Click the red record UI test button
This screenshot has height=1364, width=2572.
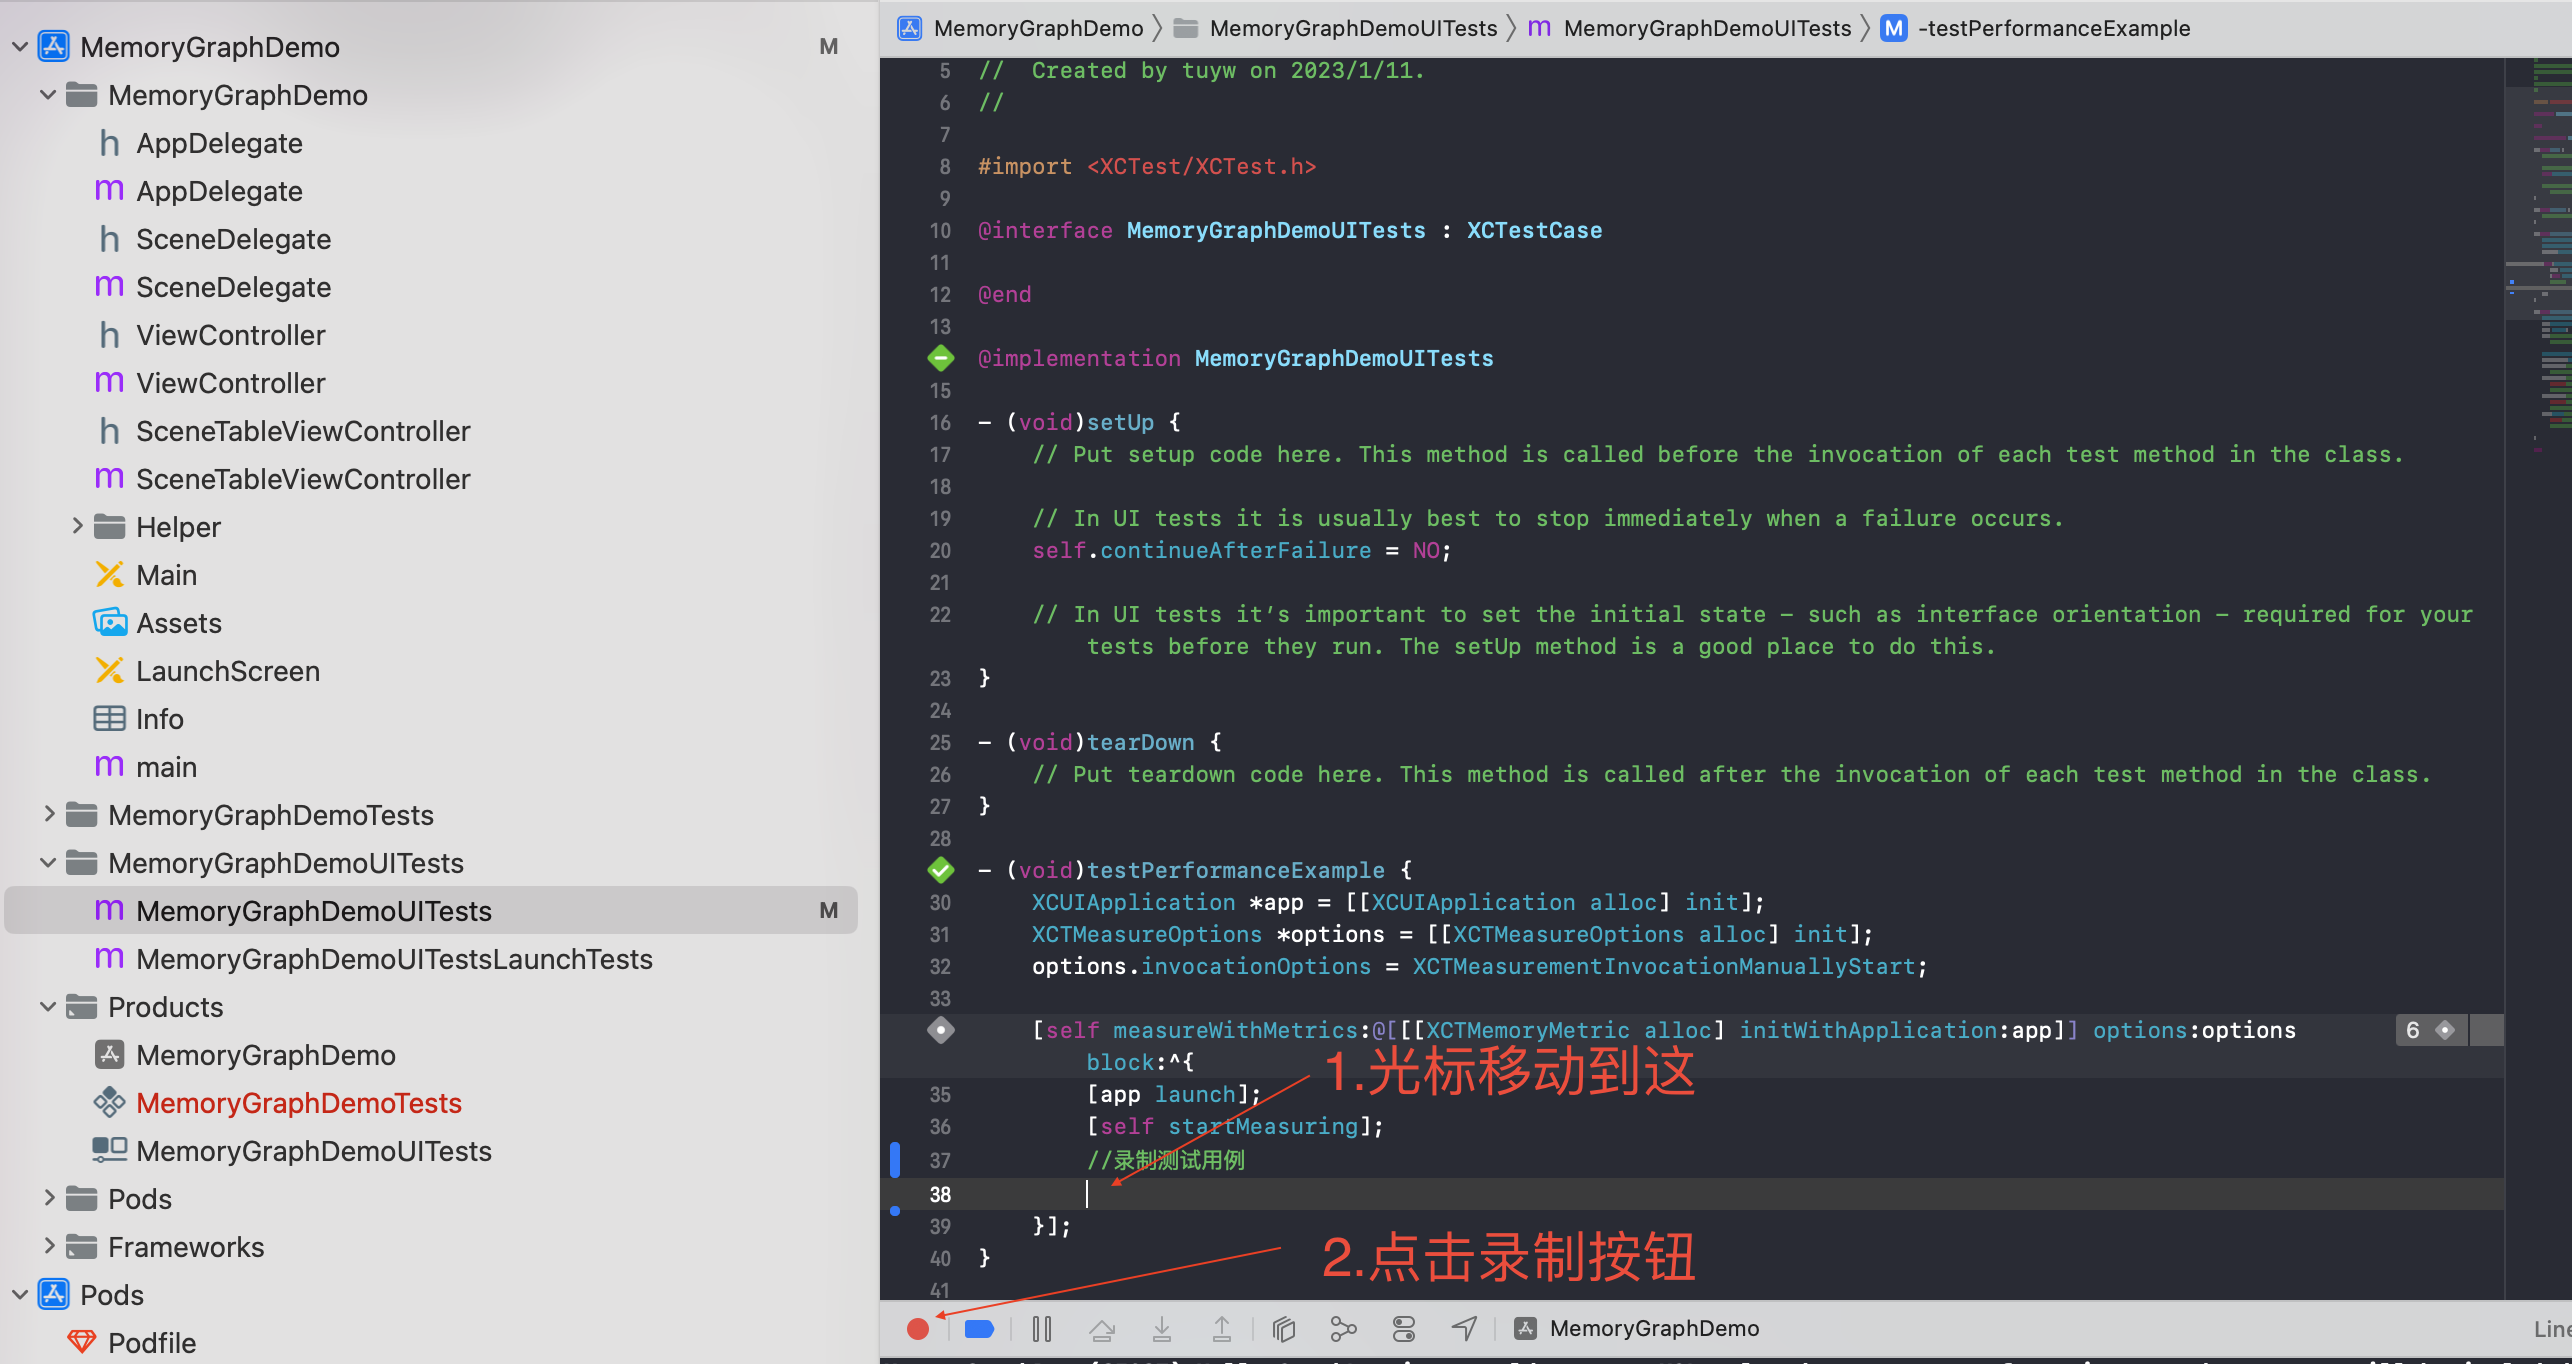click(x=917, y=1329)
